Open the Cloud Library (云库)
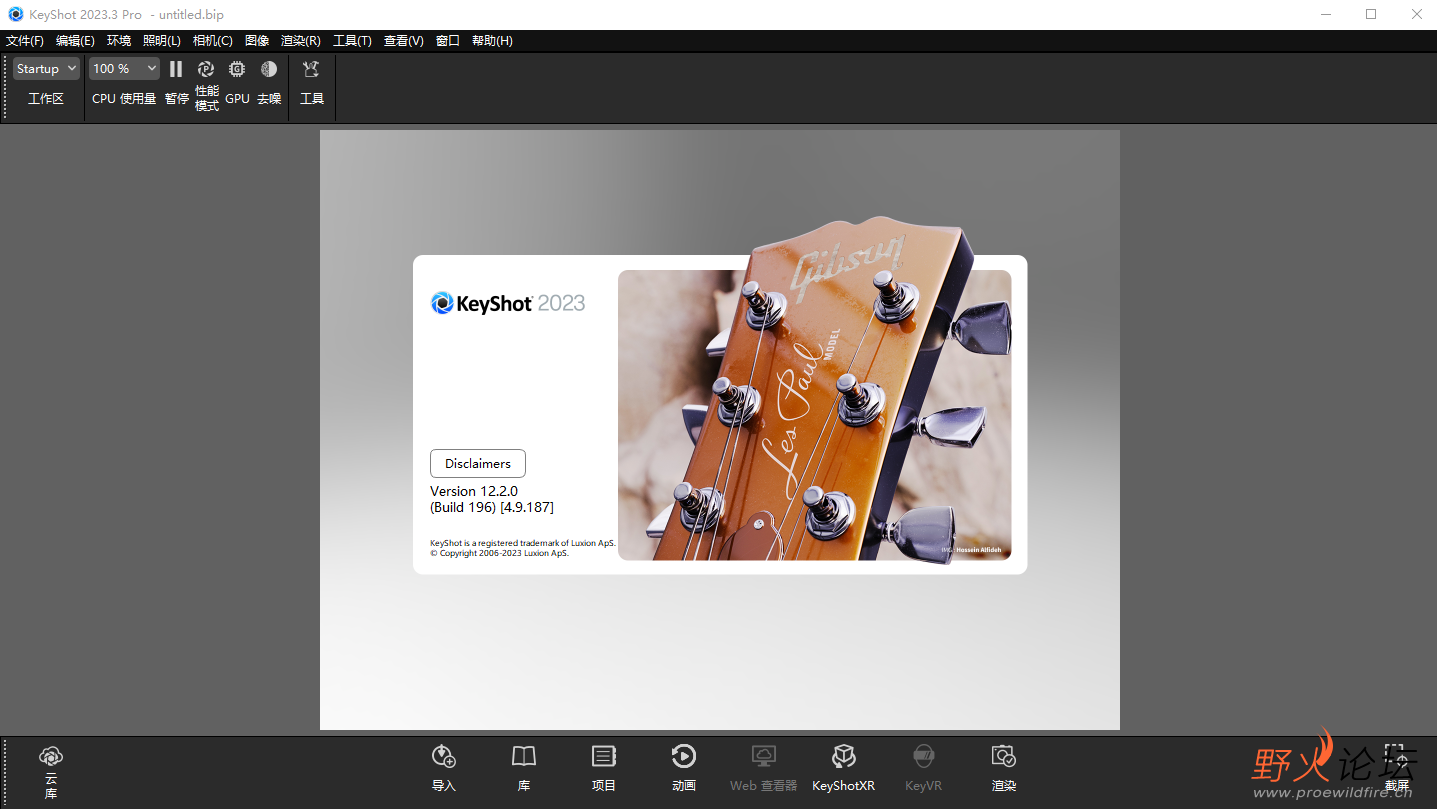 pyautogui.click(x=51, y=757)
